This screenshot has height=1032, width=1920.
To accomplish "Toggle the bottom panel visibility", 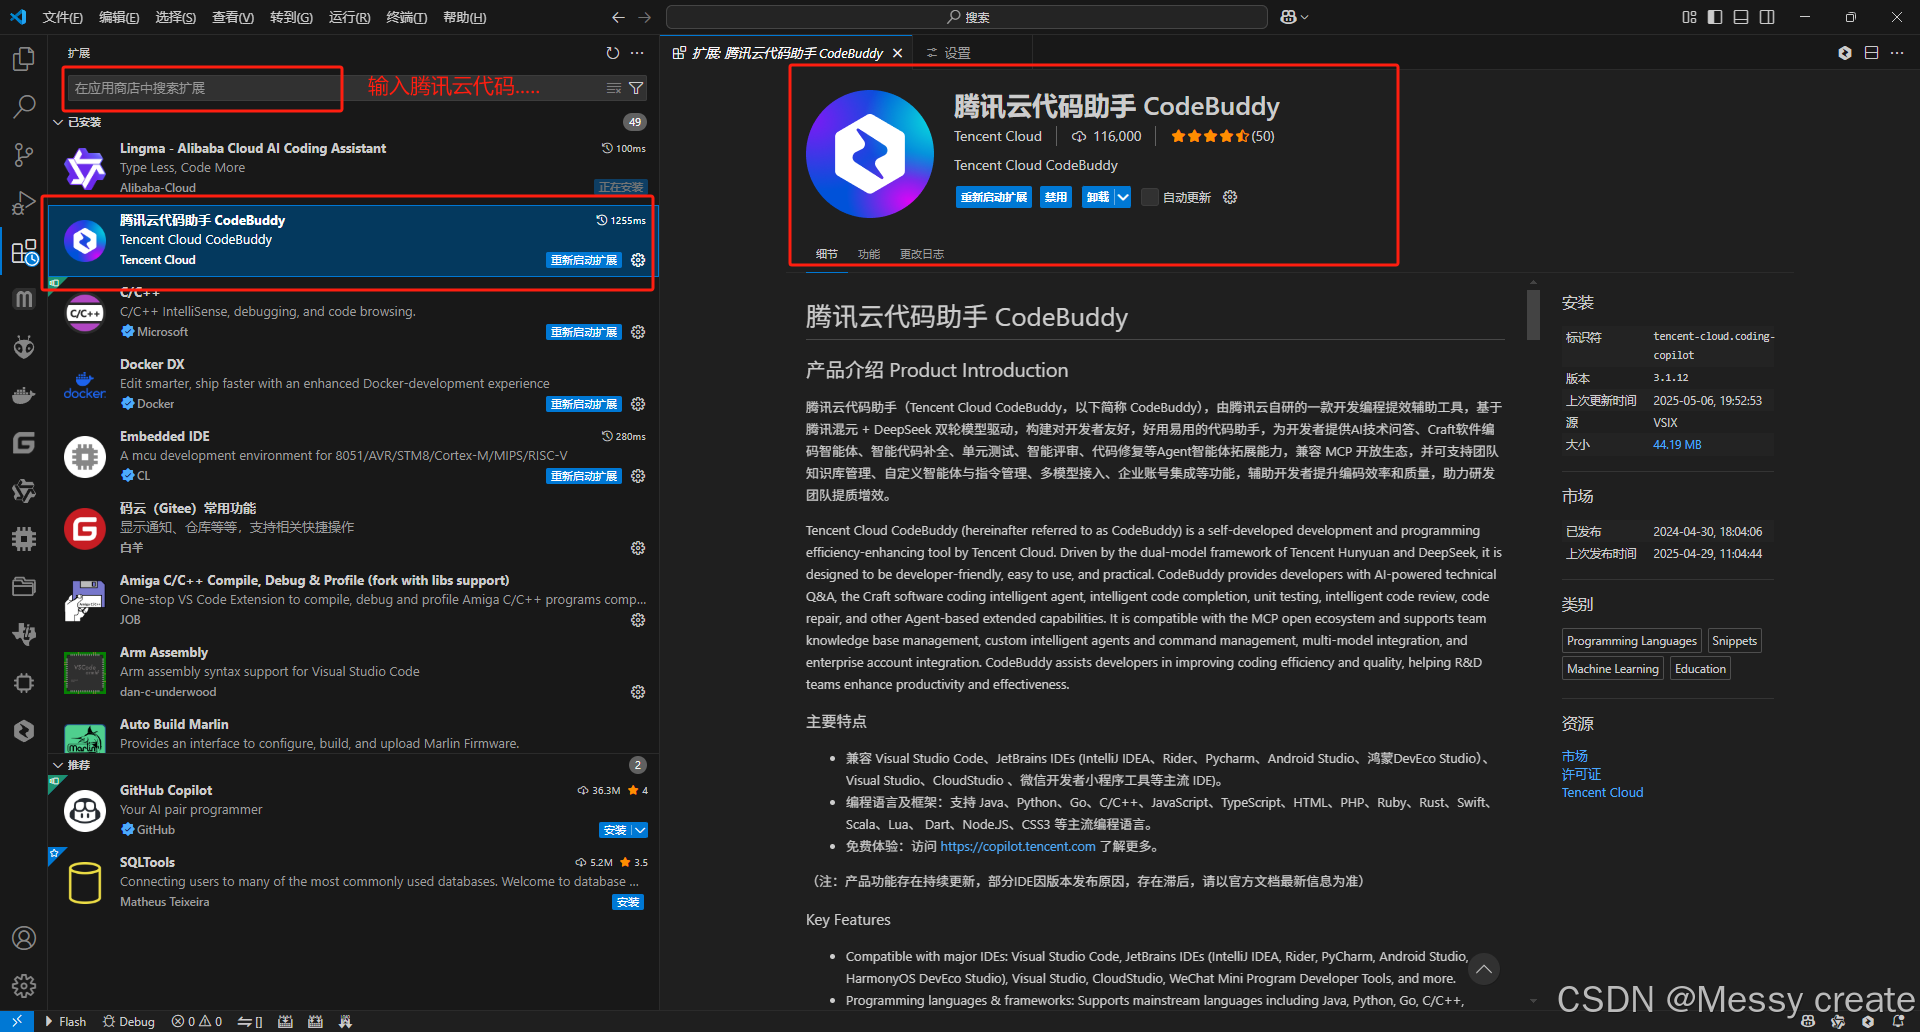I will pyautogui.click(x=1741, y=17).
